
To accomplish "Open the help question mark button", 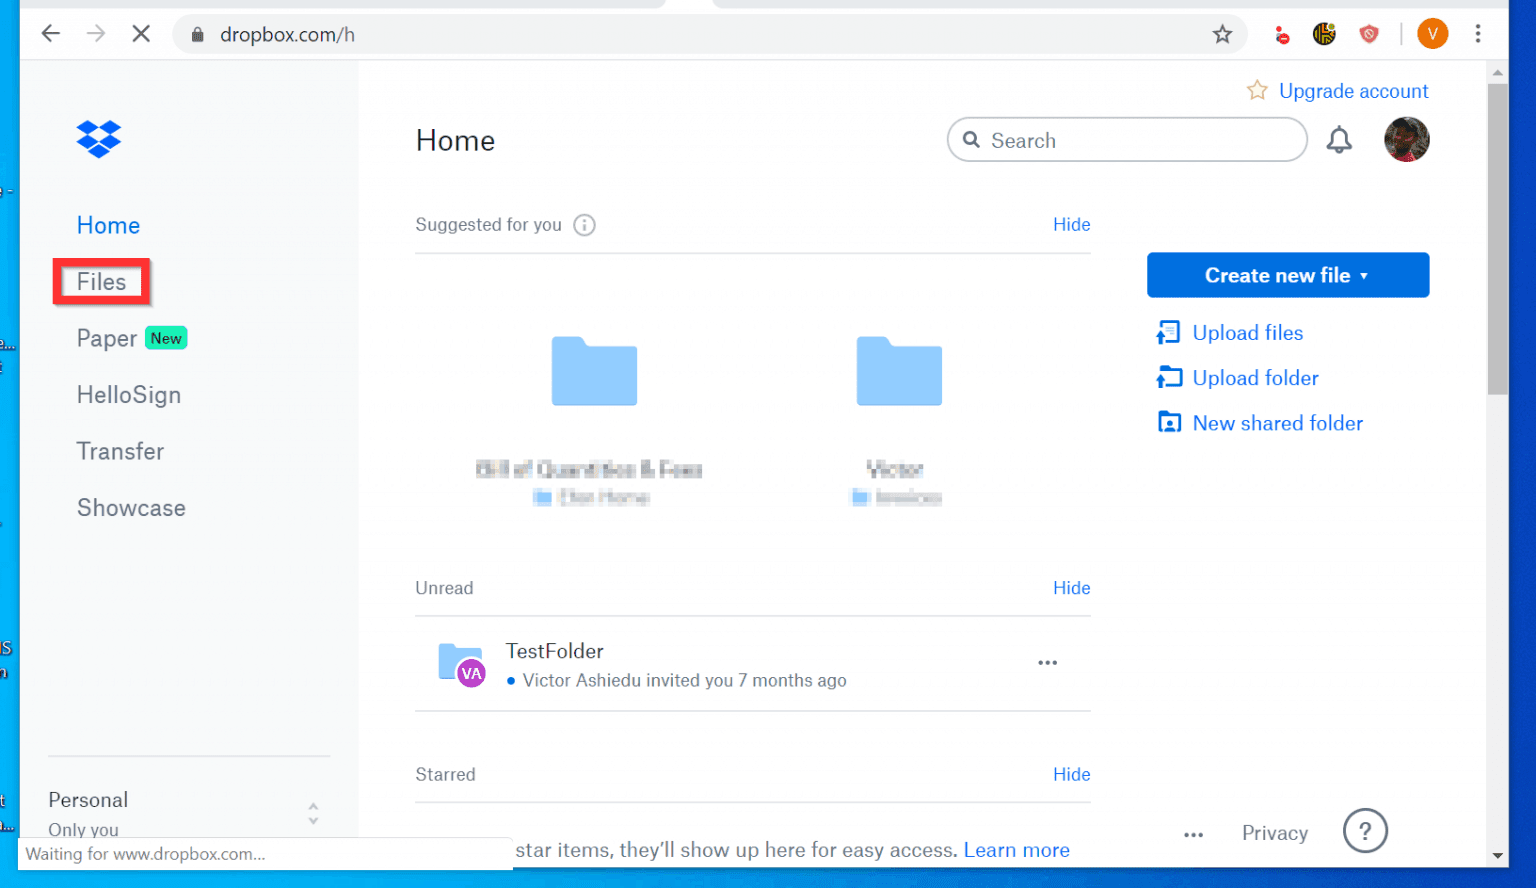I will [1365, 831].
